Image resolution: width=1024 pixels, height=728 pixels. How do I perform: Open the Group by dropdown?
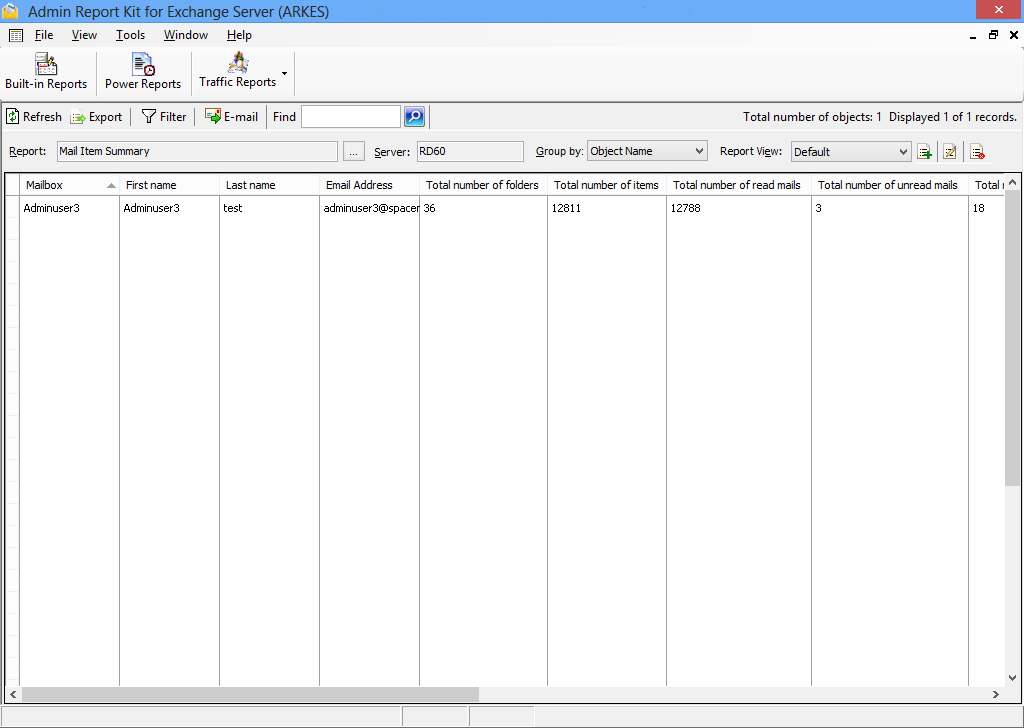[647, 151]
